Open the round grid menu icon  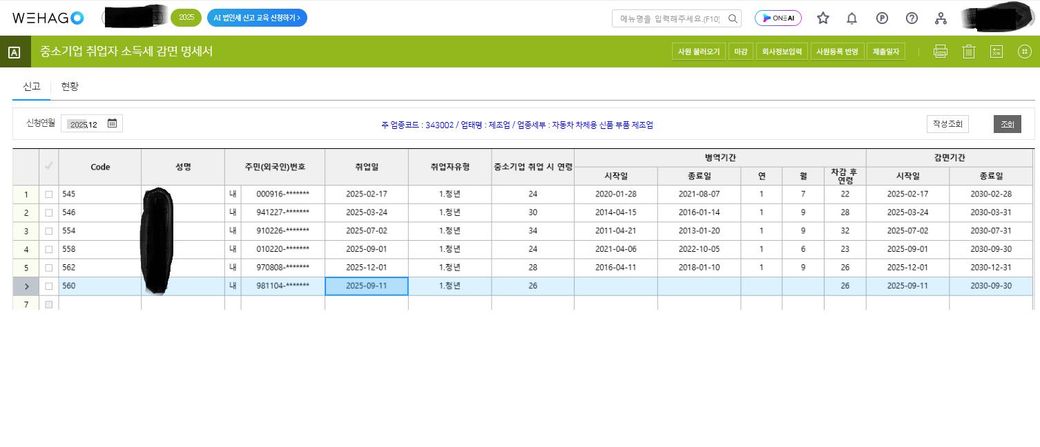(x=1023, y=52)
